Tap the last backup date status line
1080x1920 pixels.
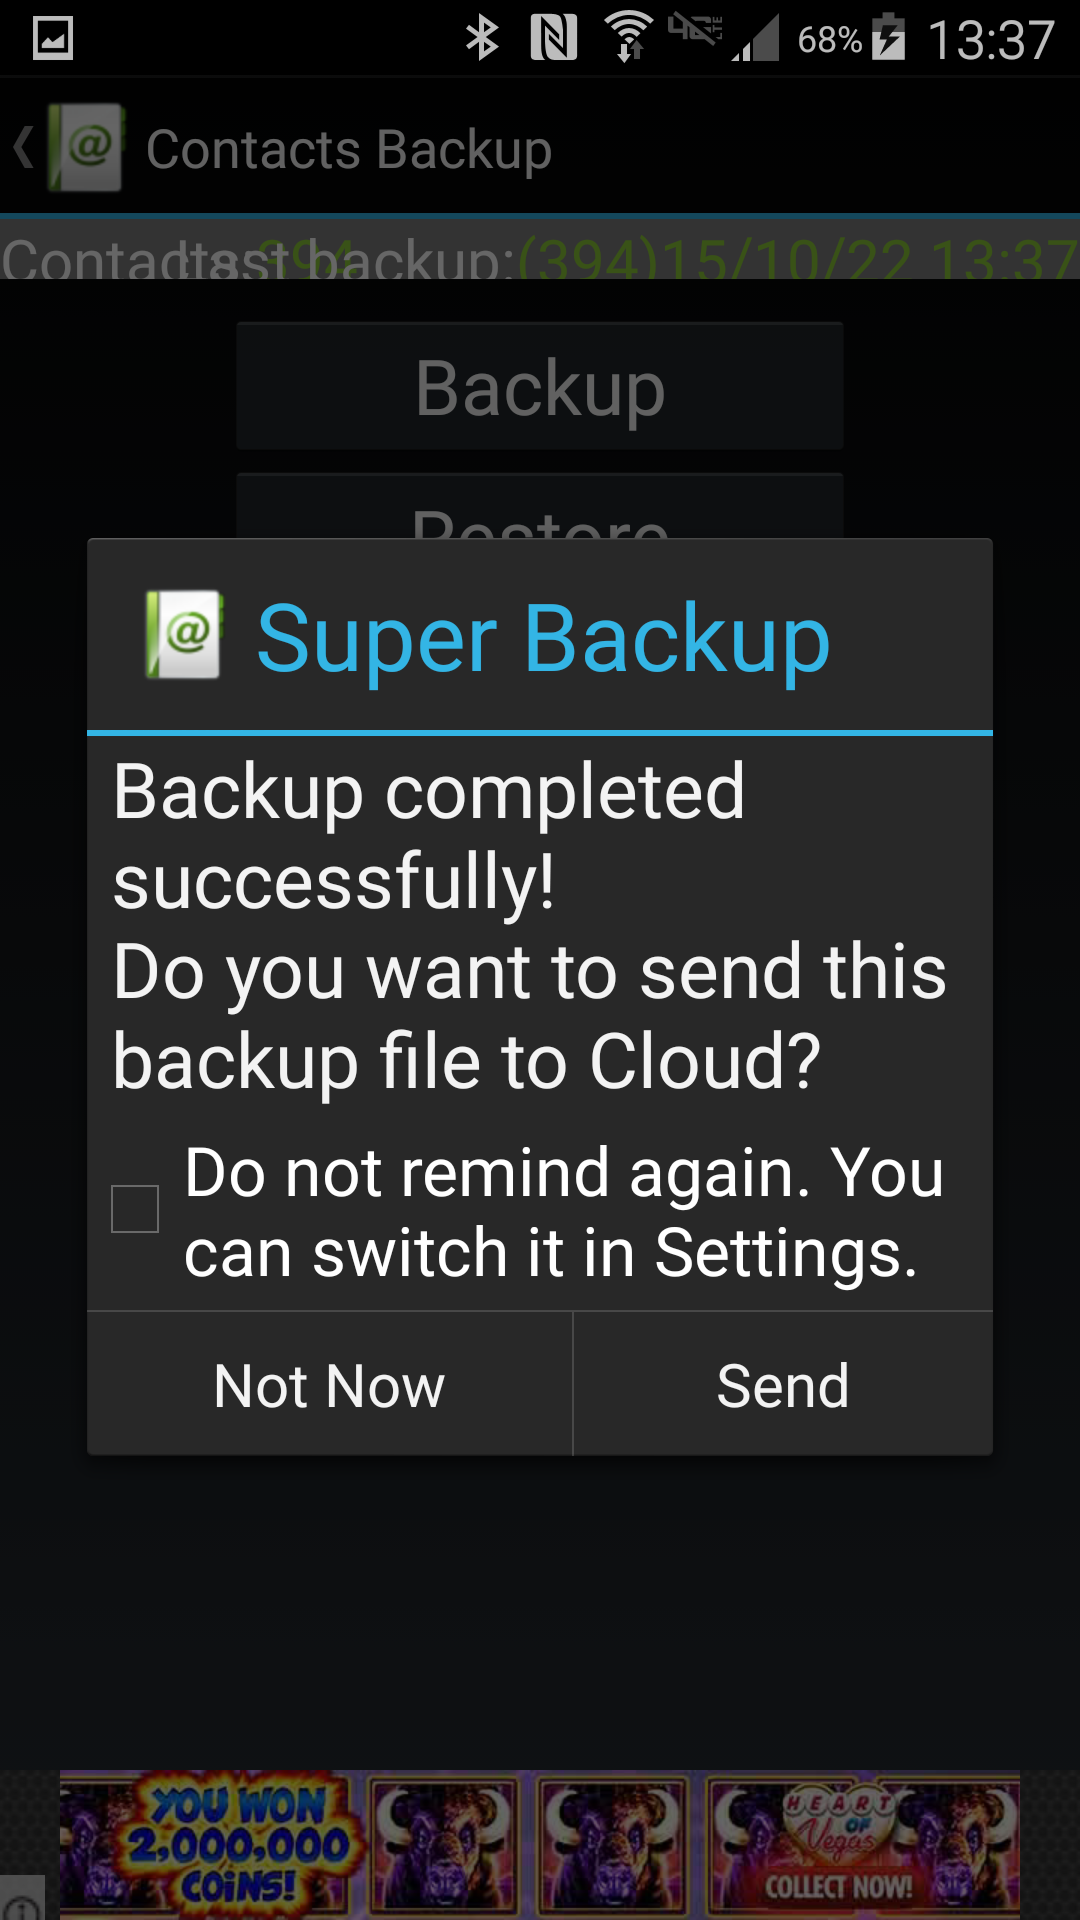coord(540,256)
